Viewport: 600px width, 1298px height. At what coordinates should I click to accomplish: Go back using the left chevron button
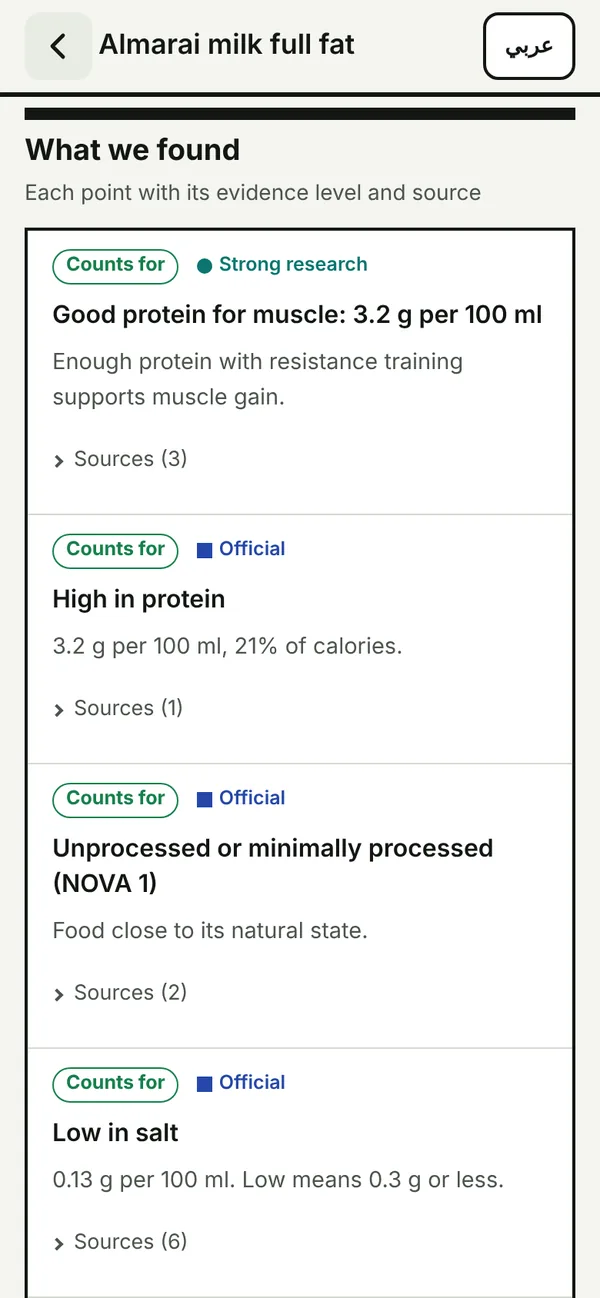click(x=58, y=46)
